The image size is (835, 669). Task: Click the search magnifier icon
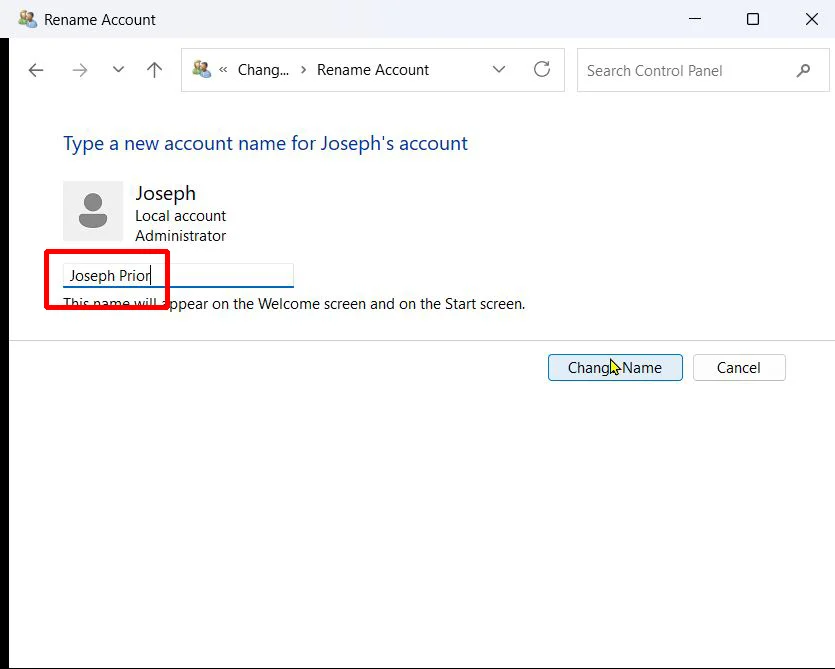click(x=803, y=70)
